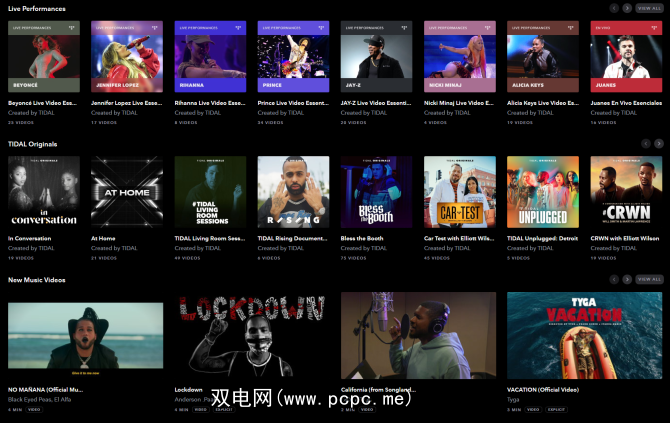
Task: Open the Nicki Minaj playlist cover
Action: click(x=460, y=56)
